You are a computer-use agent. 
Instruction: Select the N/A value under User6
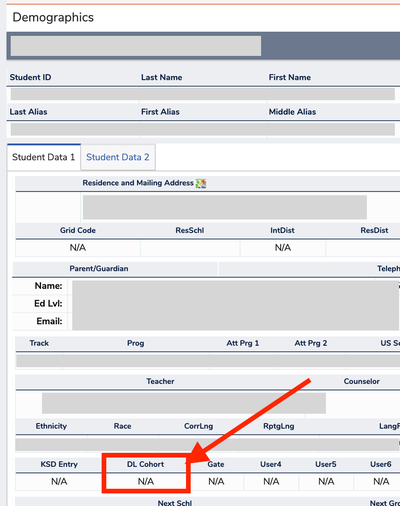(x=381, y=482)
